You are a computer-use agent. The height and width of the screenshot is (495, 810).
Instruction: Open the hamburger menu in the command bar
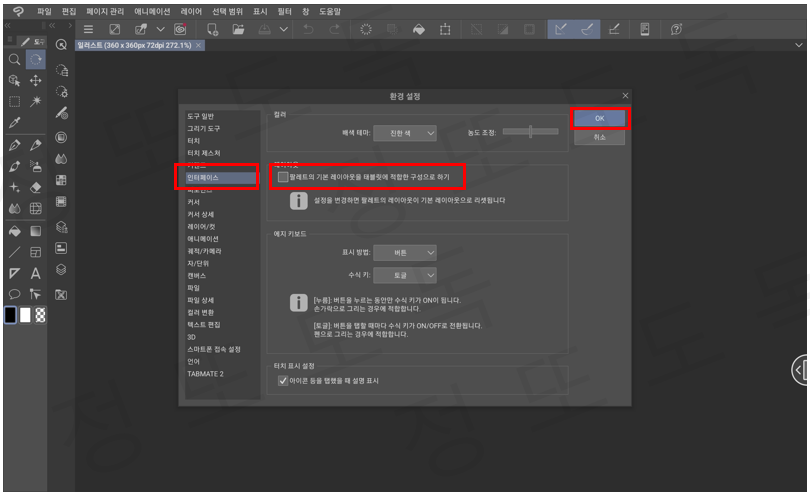point(88,29)
